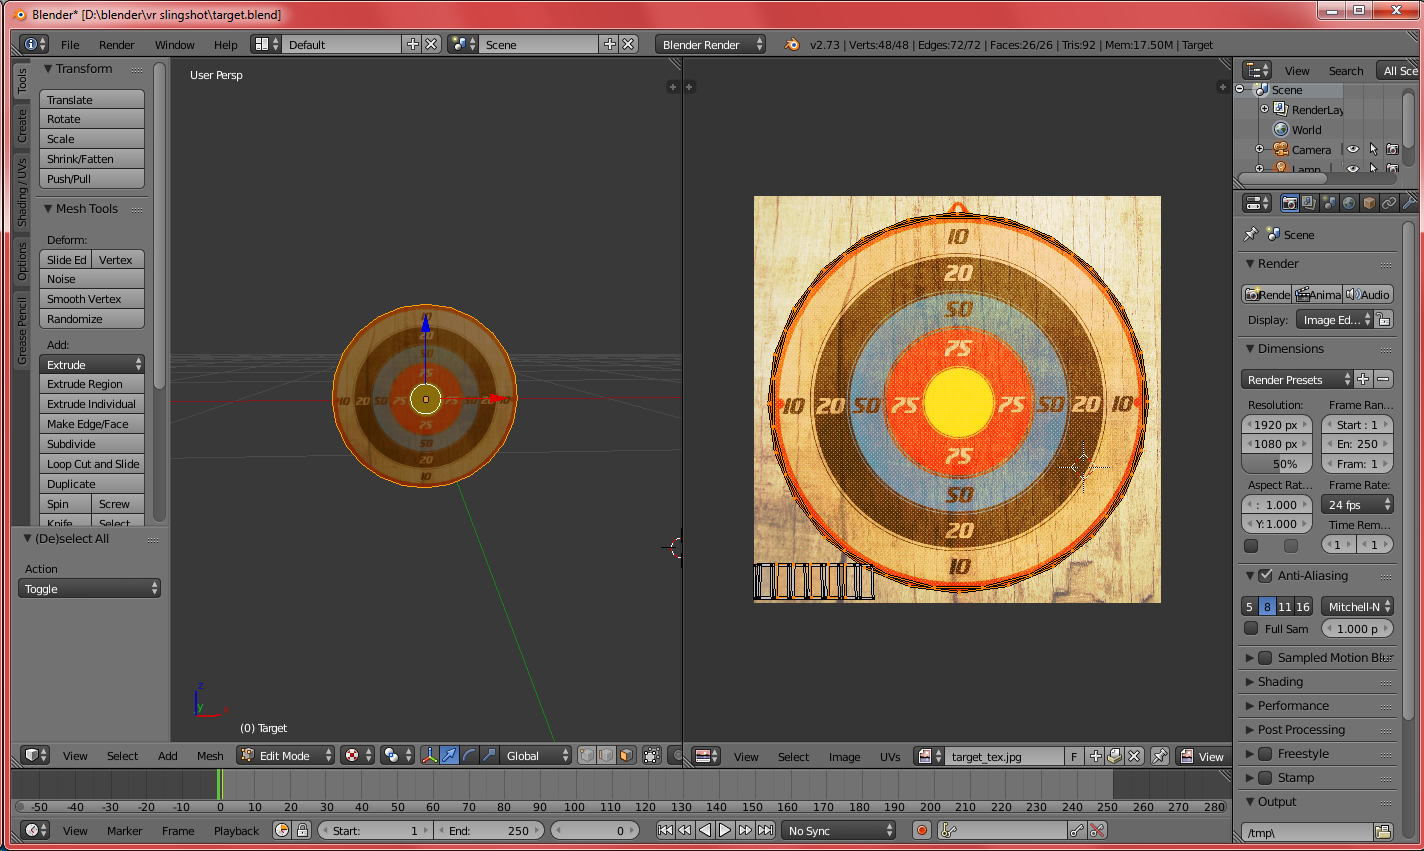The width and height of the screenshot is (1424, 851).
Task: Open the Action Toggle dropdown
Action: point(89,588)
